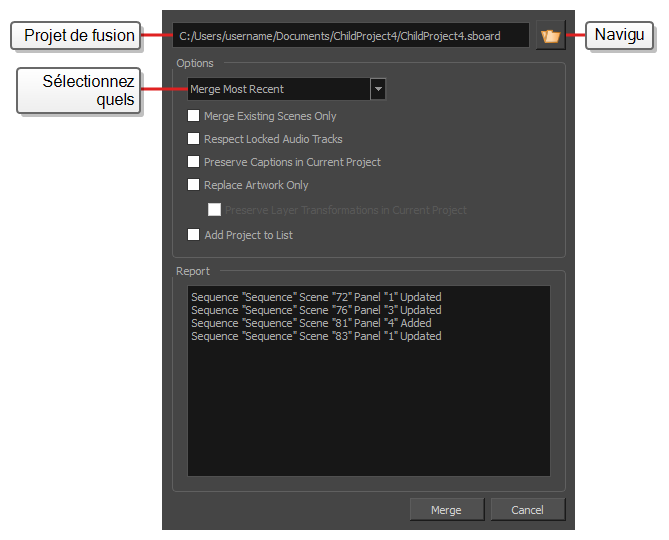This screenshot has height=540, width=669.
Task: Click the "Navigu" callout label
Action: [620, 36]
